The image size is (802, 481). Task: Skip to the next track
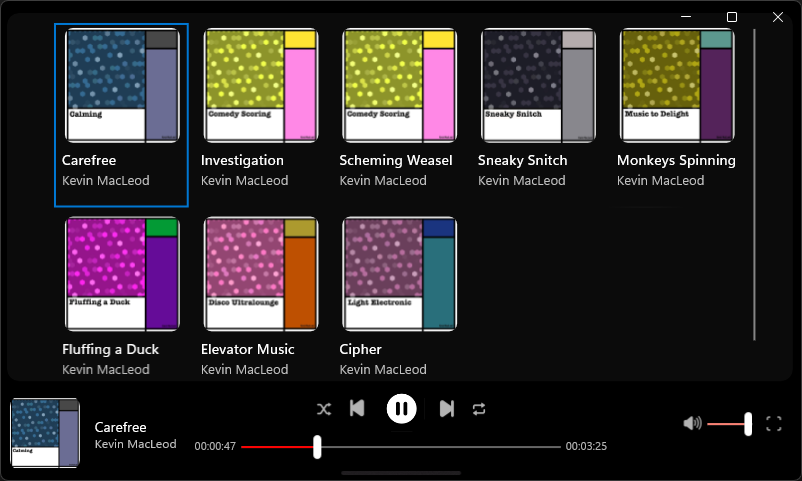pyautogui.click(x=447, y=408)
